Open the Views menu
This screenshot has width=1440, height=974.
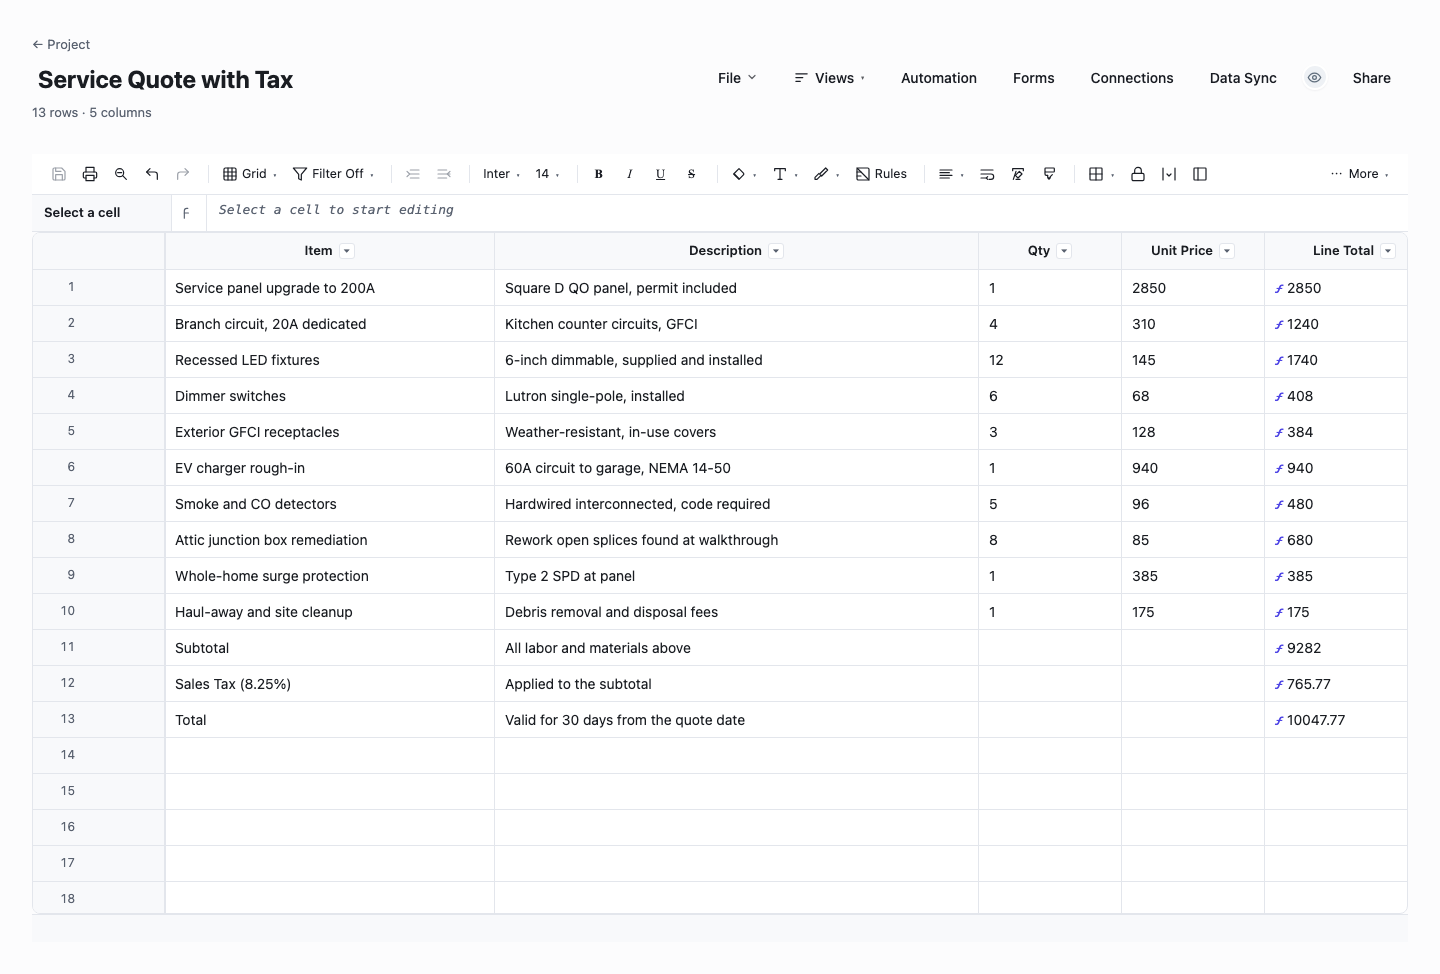pos(830,78)
